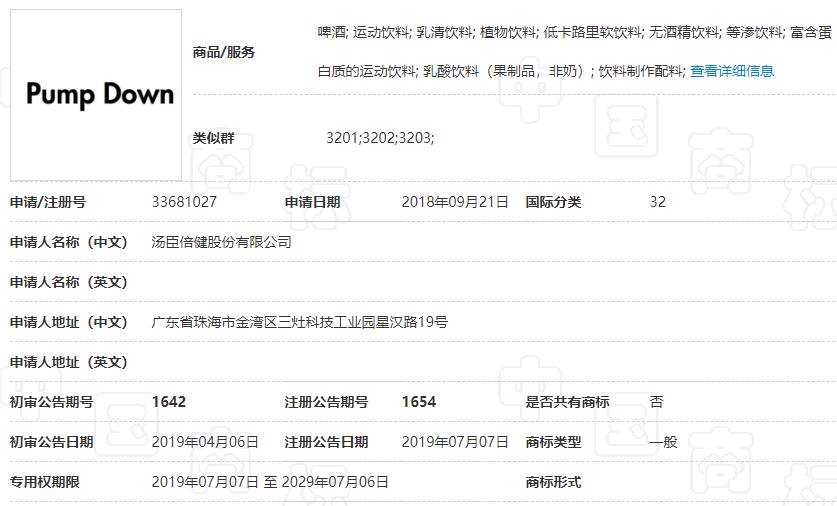
Task: Click the 商品/服务 label
Action: point(224,52)
